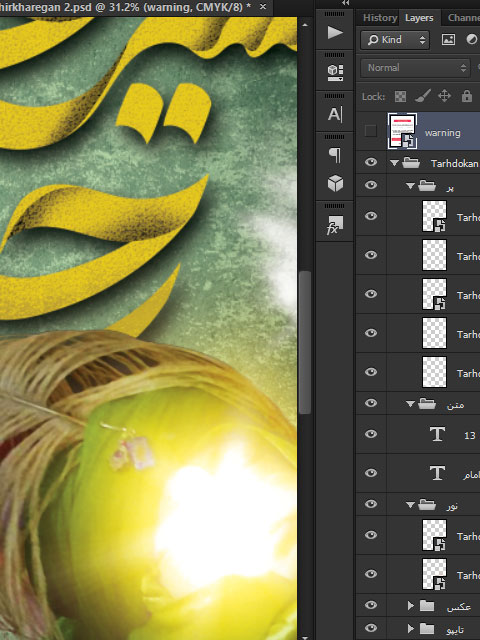Viewport: 480px width, 640px height.
Task: Click the warning layer smart object thumbnail
Action: click(x=402, y=131)
